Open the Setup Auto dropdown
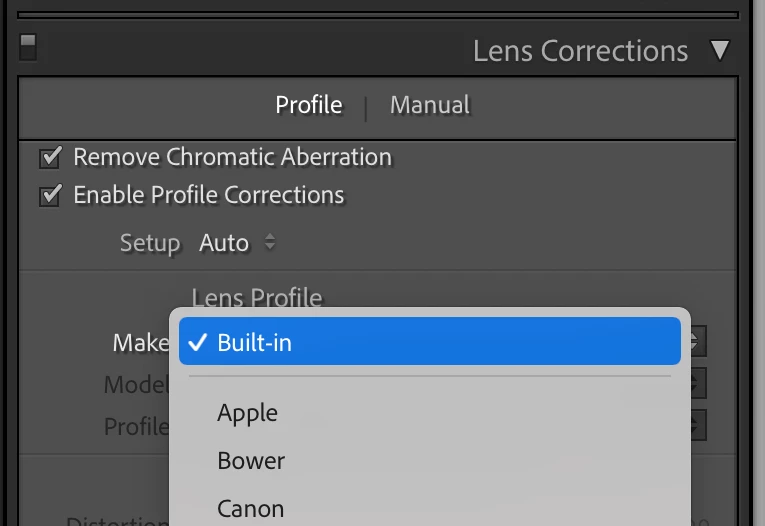The image size is (765, 526). [236, 243]
